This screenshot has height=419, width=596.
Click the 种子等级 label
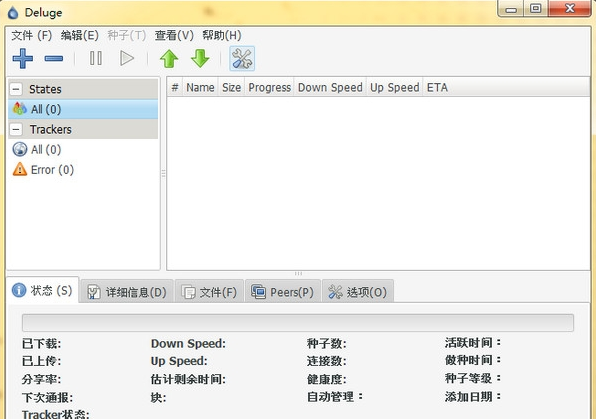point(473,378)
